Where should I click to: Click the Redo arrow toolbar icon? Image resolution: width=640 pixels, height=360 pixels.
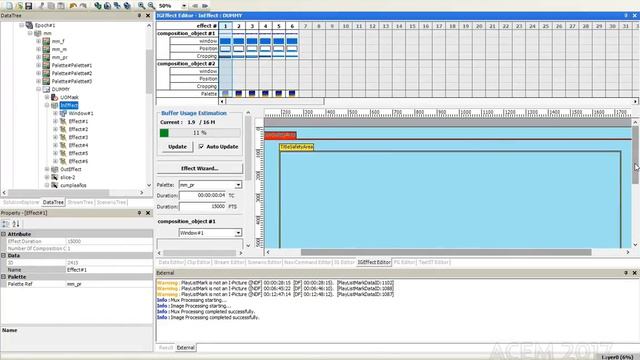83,6
